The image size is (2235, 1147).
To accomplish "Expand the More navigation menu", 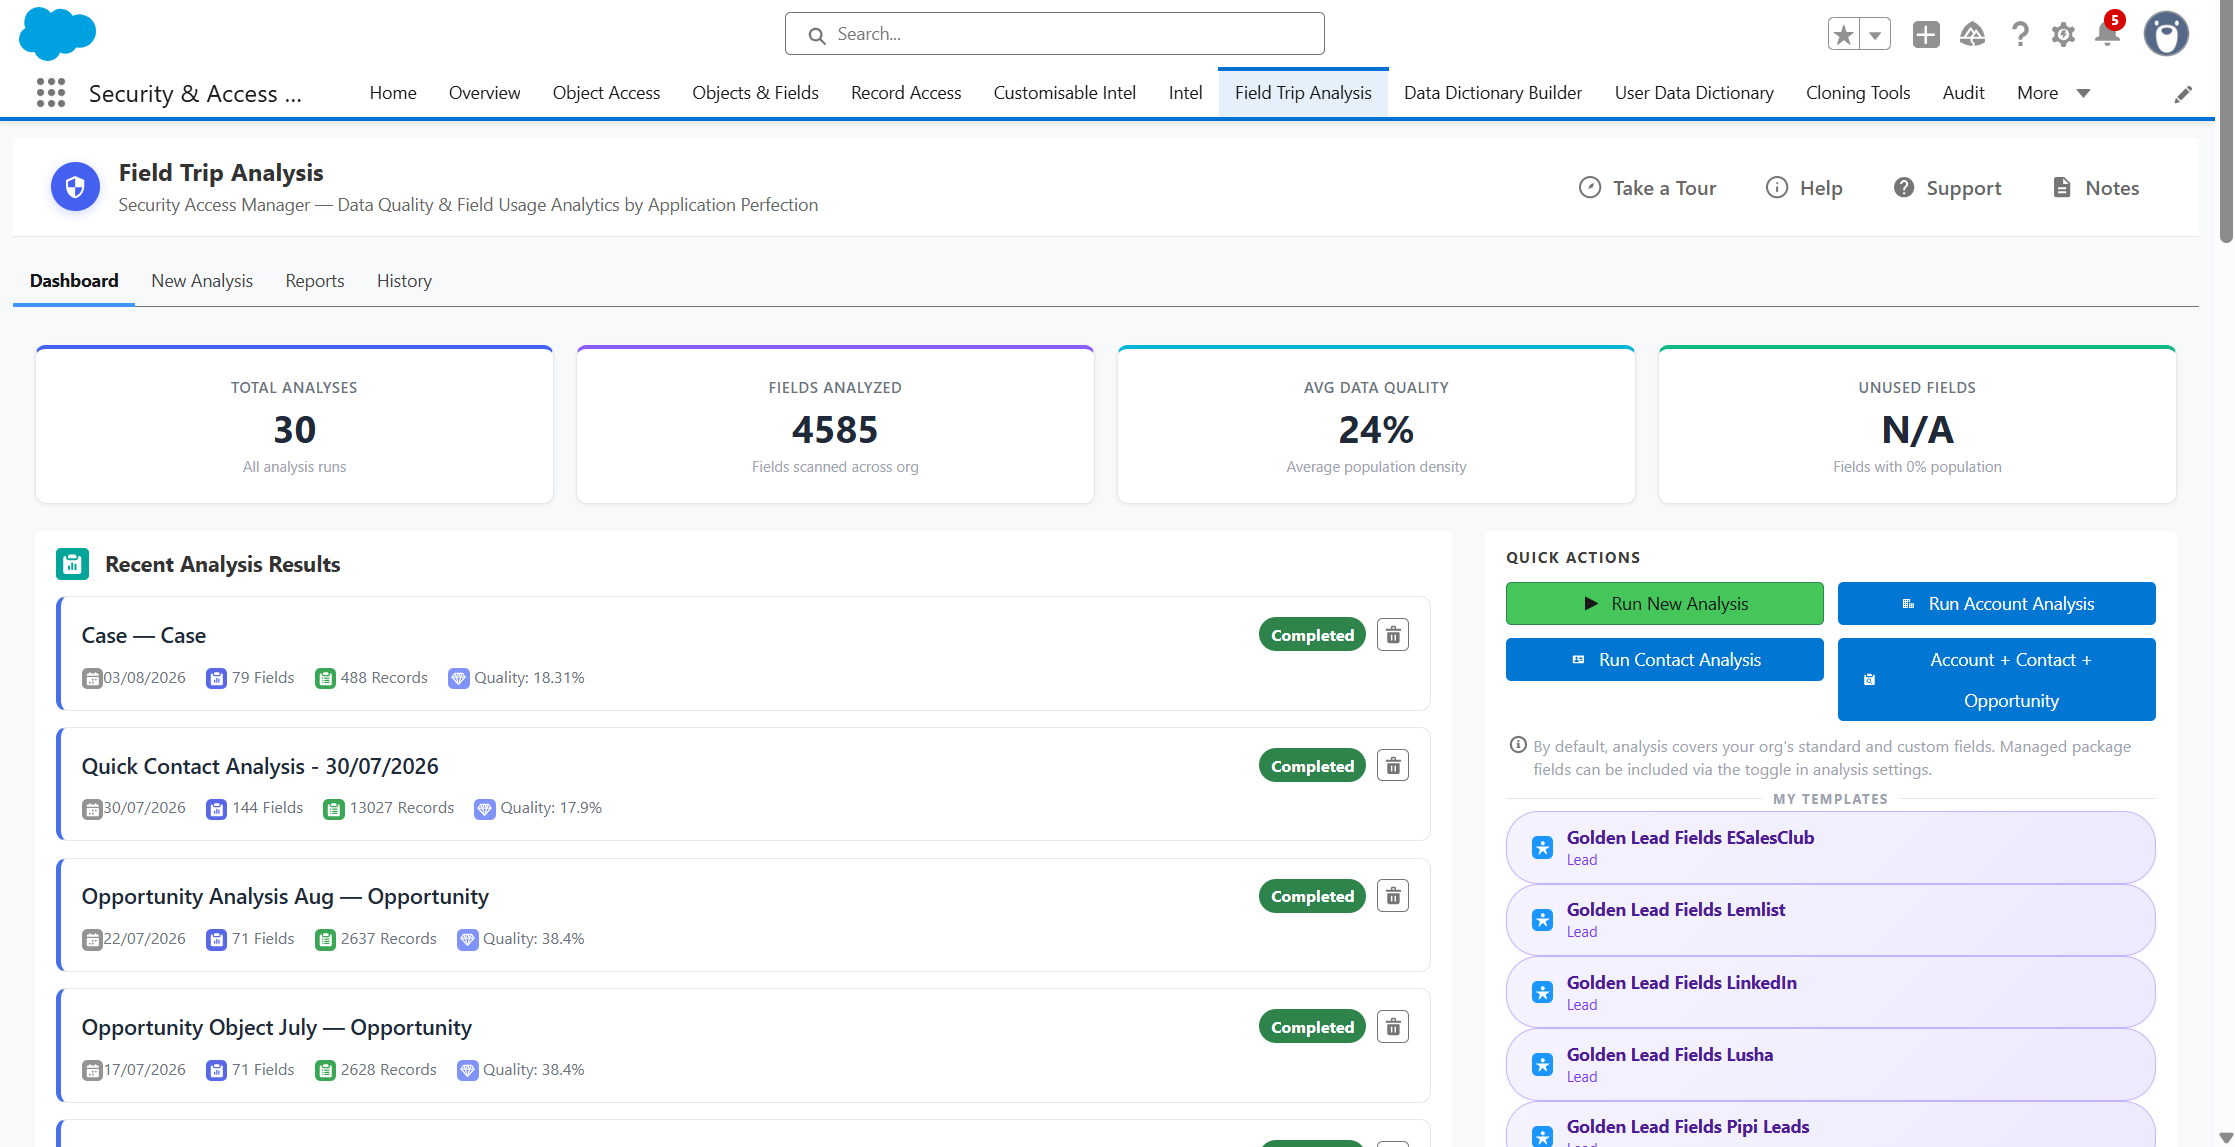I will click(x=2053, y=93).
